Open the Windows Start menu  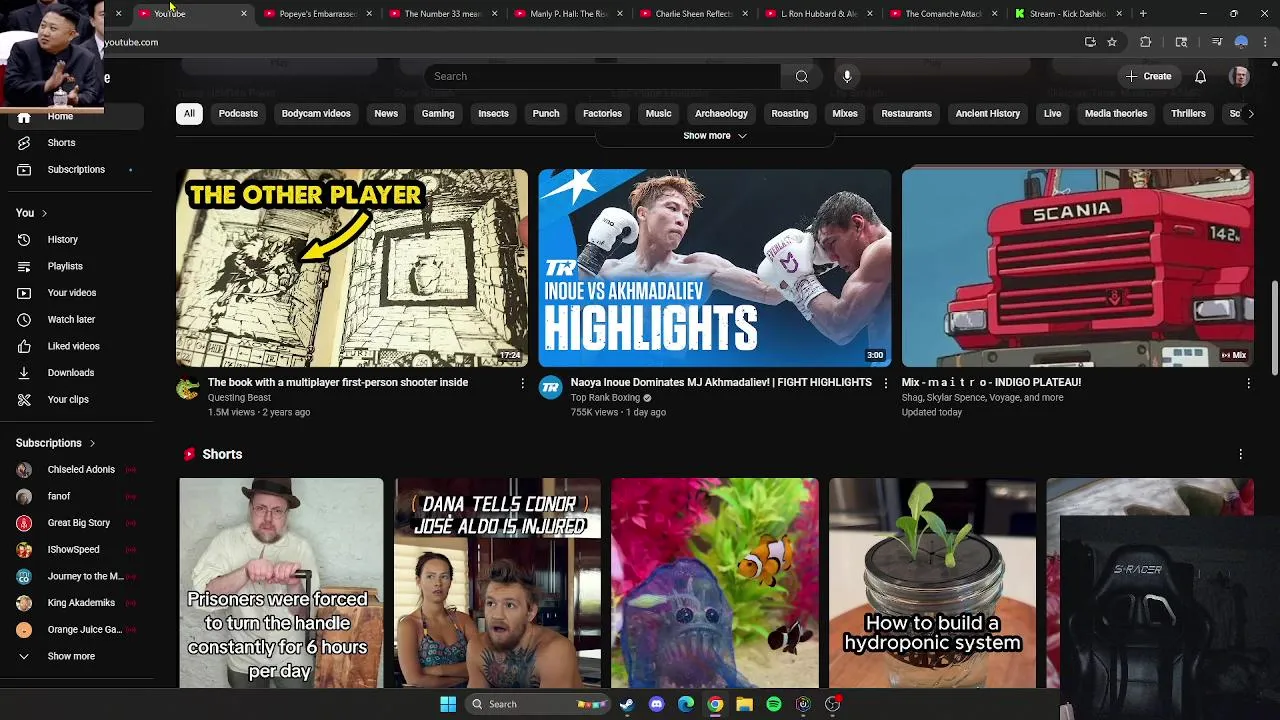click(448, 704)
